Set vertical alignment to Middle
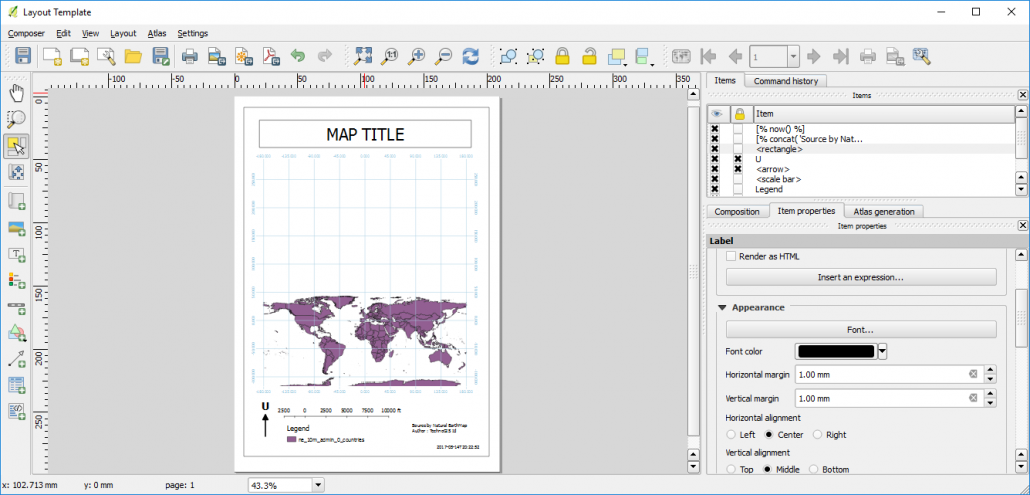 767,469
